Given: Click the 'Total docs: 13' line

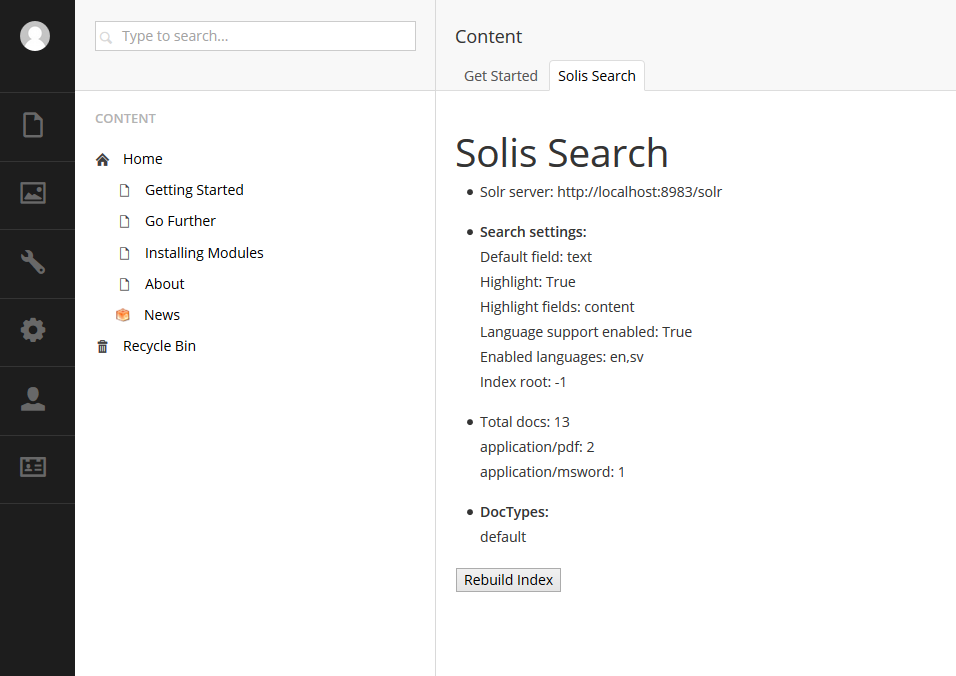Looking at the screenshot, I should 525,422.
